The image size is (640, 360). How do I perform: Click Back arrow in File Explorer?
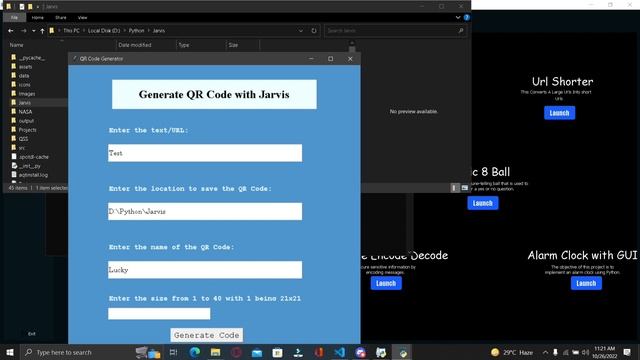[x=11, y=31]
